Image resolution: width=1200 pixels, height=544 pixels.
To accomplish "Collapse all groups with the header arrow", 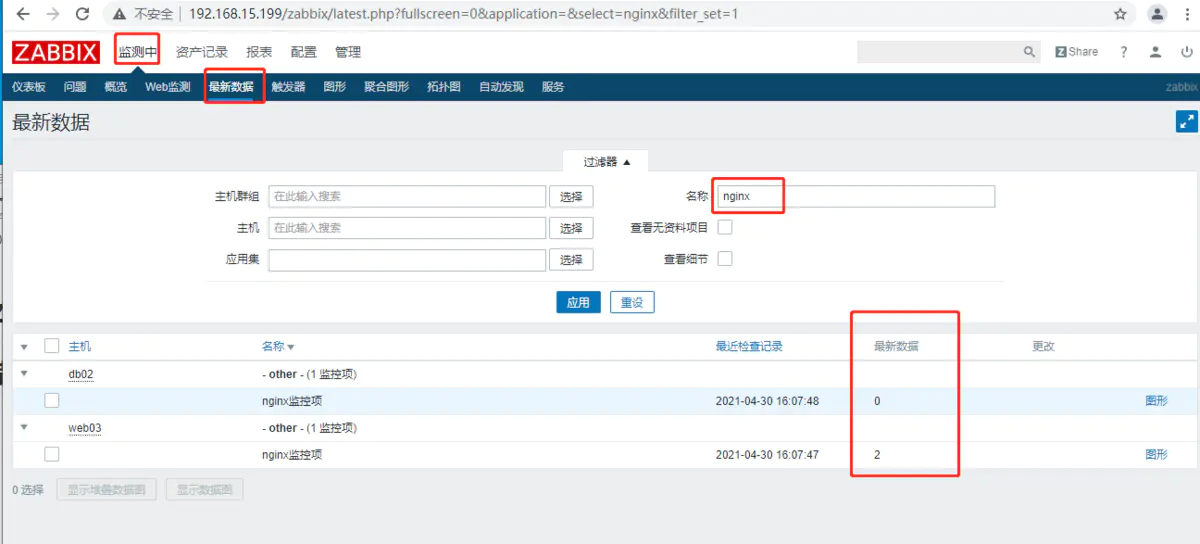I will [24, 346].
